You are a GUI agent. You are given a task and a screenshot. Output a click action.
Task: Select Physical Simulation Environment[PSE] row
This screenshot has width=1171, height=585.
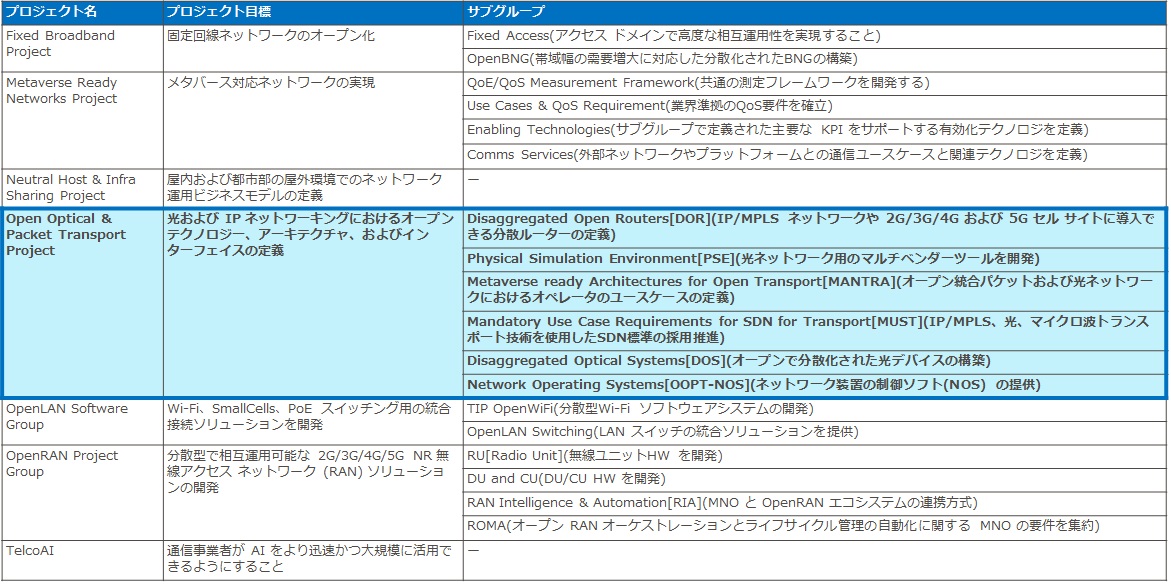(x=816, y=259)
